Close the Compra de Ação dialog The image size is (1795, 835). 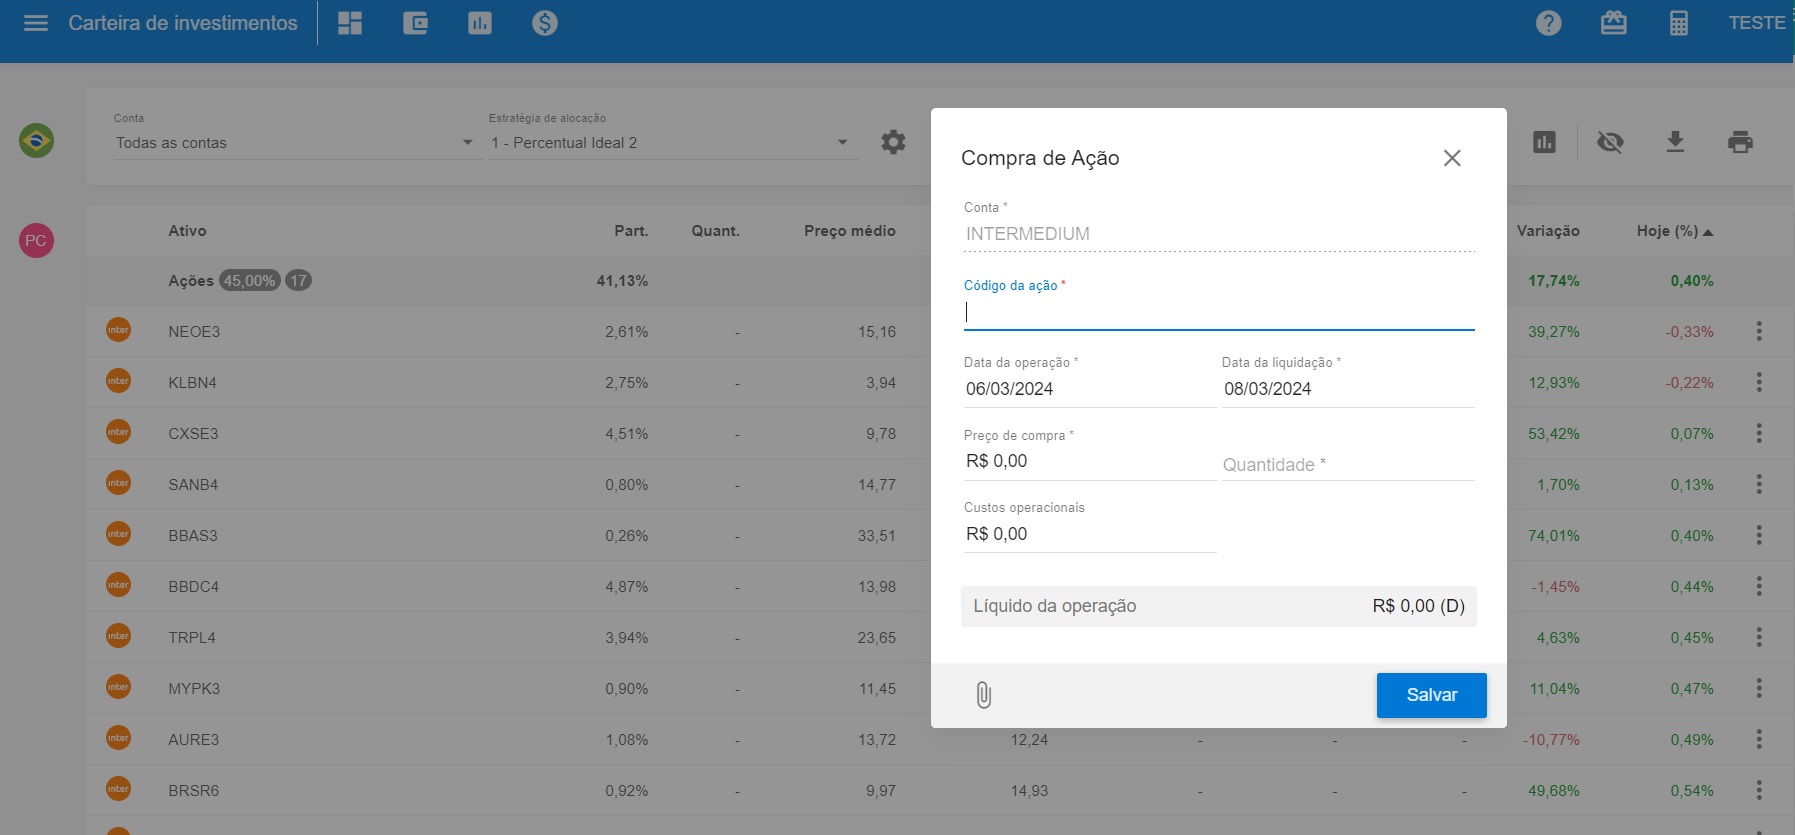pyautogui.click(x=1452, y=158)
